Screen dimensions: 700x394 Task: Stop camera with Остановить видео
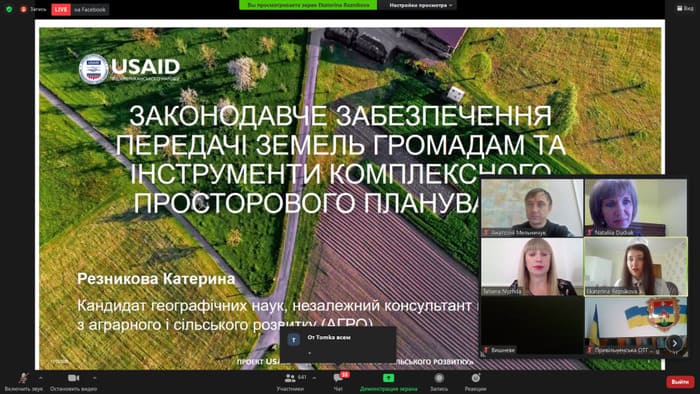click(73, 382)
